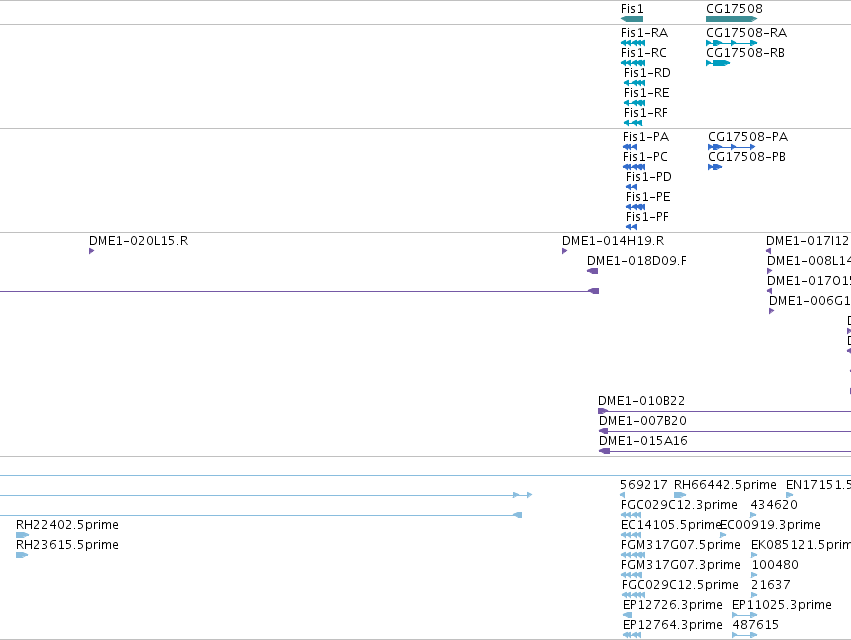
Task: Select the CG17508 gene label
Action: pyautogui.click(x=734, y=9)
